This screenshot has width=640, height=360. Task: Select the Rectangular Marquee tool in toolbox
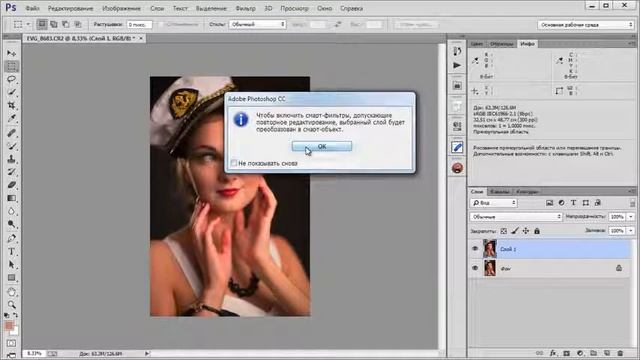[11, 66]
